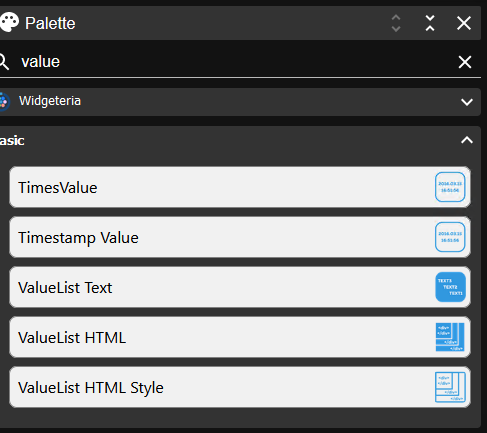Click the ValueList Text blue icon
The width and height of the screenshot is (487, 433).
click(450, 287)
